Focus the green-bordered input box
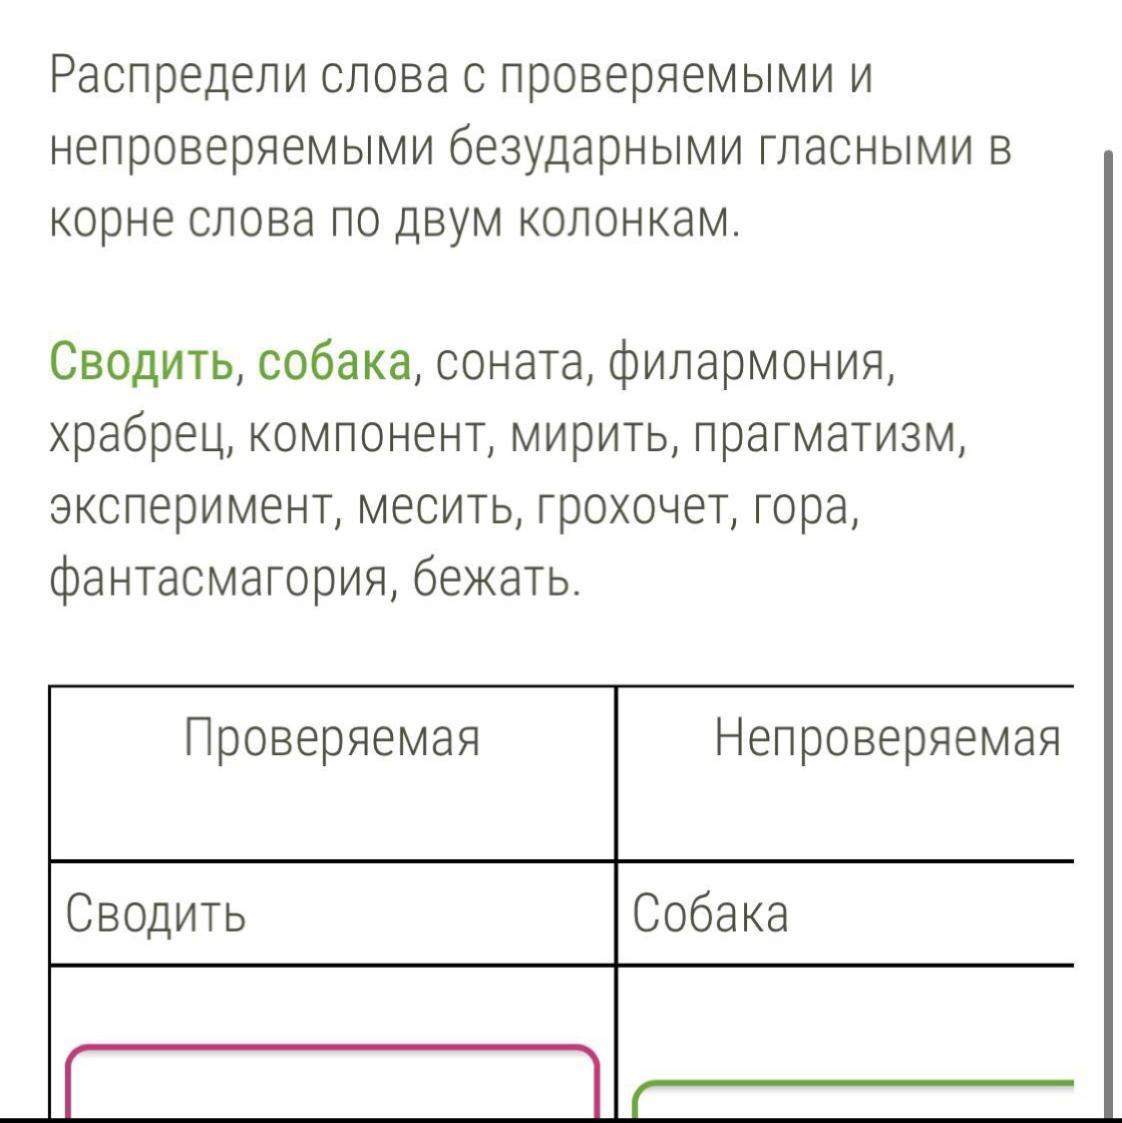This screenshot has height=1123, width=1122. tap(853, 1099)
